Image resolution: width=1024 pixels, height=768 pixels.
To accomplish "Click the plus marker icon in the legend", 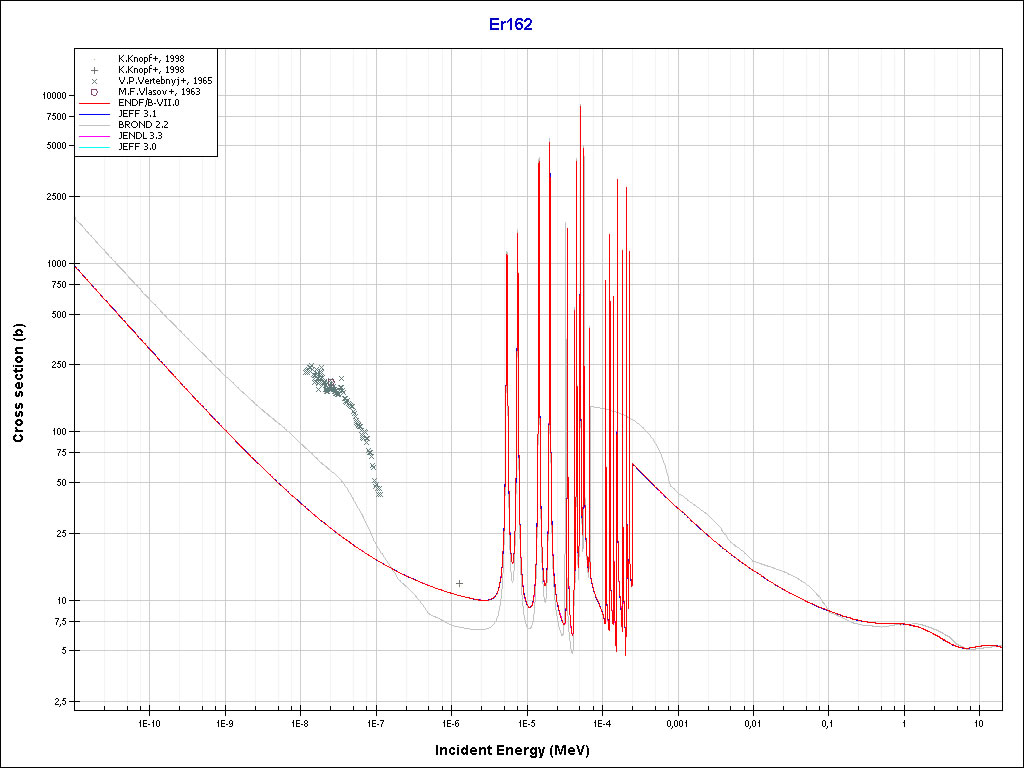I will pos(94,70).
